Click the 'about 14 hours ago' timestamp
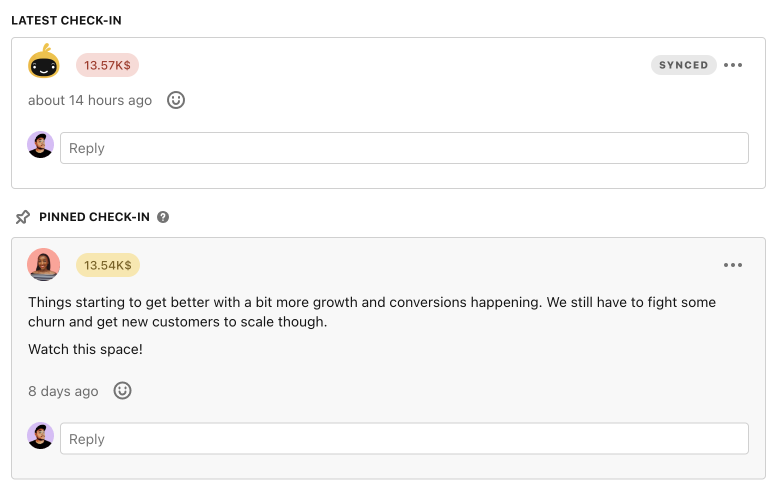This screenshot has width=777, height=489. pyautogui.click(x=90, y=100)
